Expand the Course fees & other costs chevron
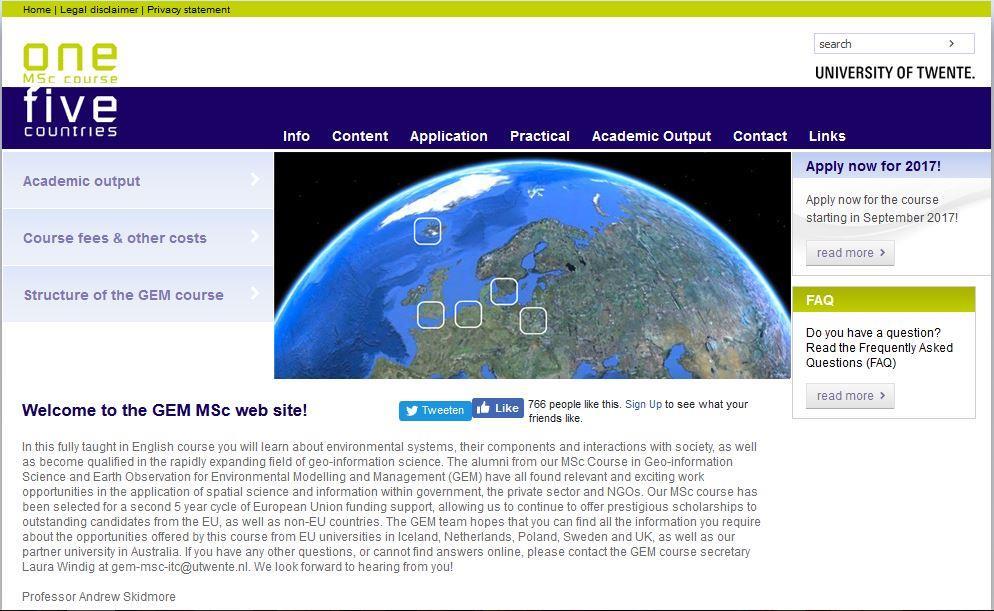994x611 pixels. point(255,236)
